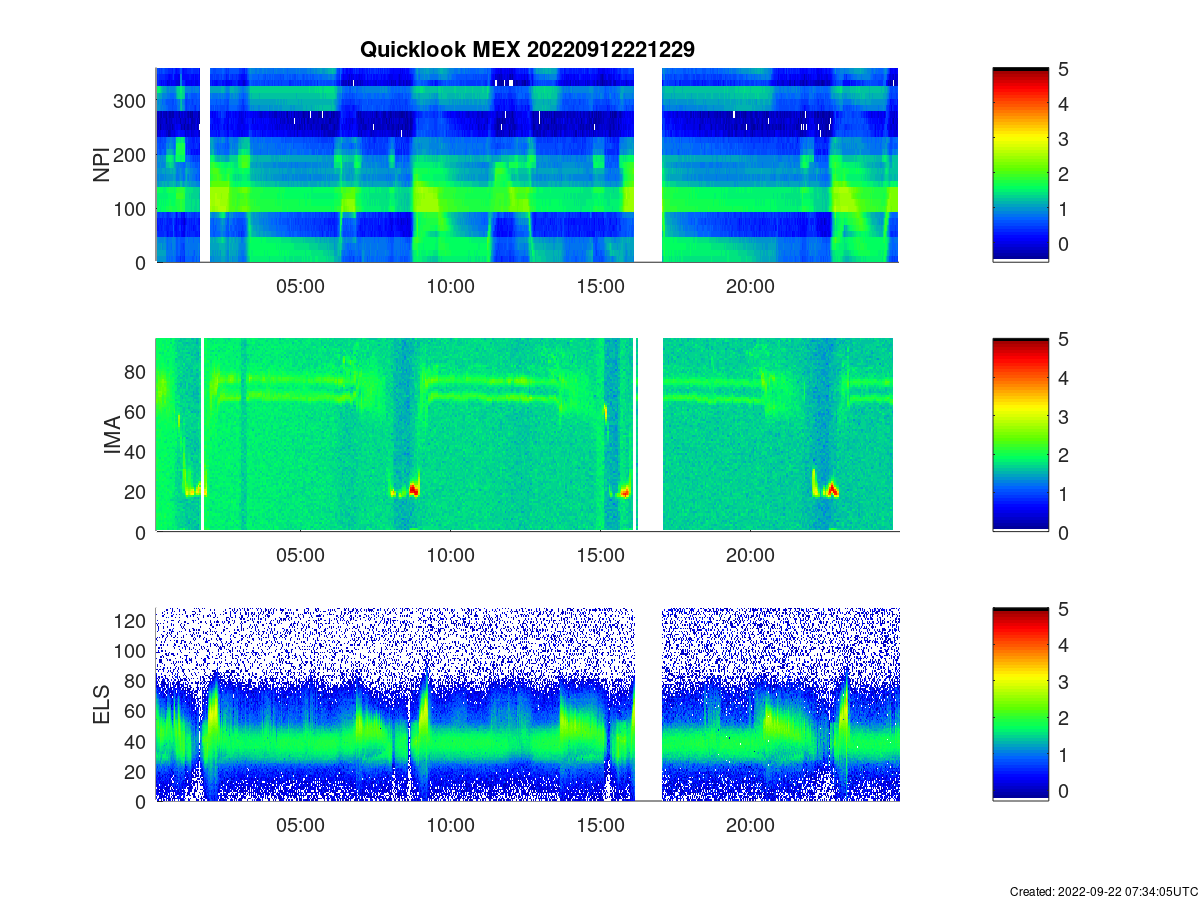
Task: Click the 10:00 tick under ELS plot
Action: click(x=450, y=826)
